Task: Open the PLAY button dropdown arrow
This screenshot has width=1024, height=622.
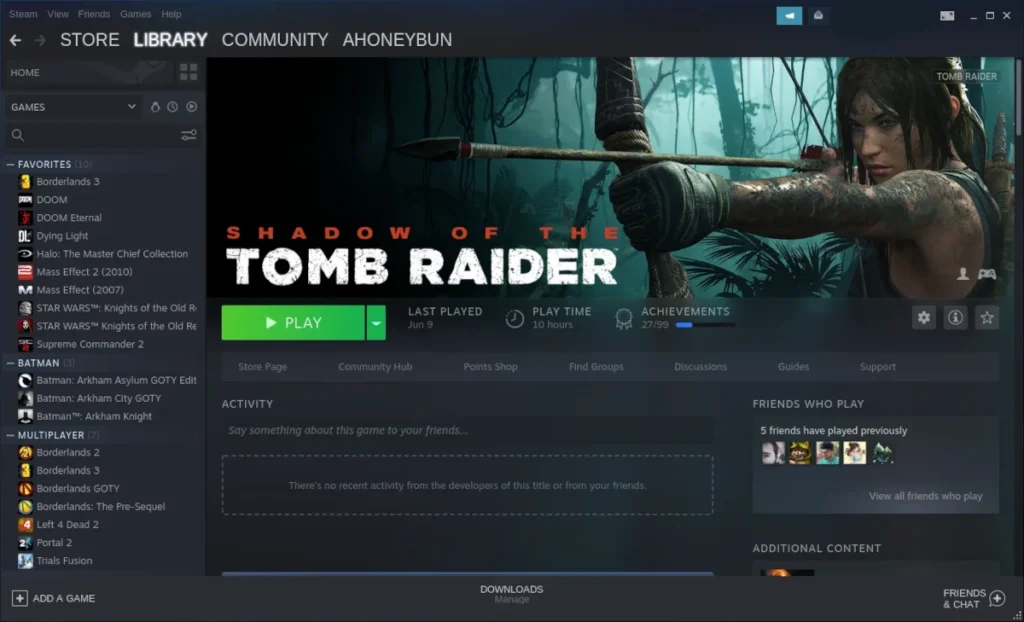Action: pos(376,323)
